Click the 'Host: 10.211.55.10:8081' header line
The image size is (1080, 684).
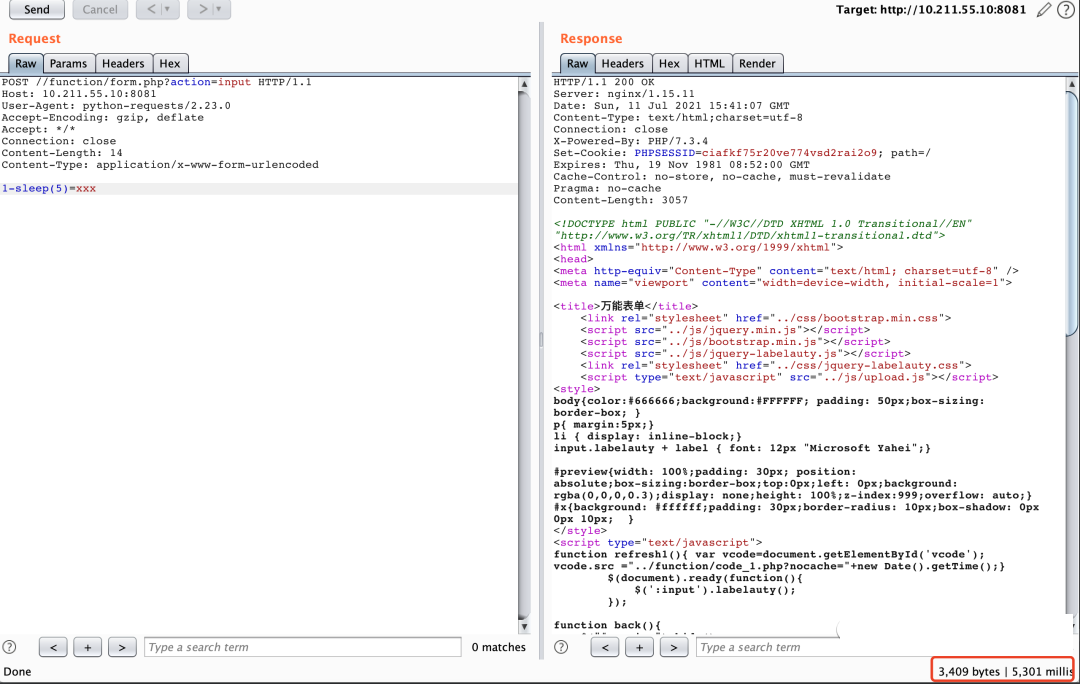tap(79, 94)
